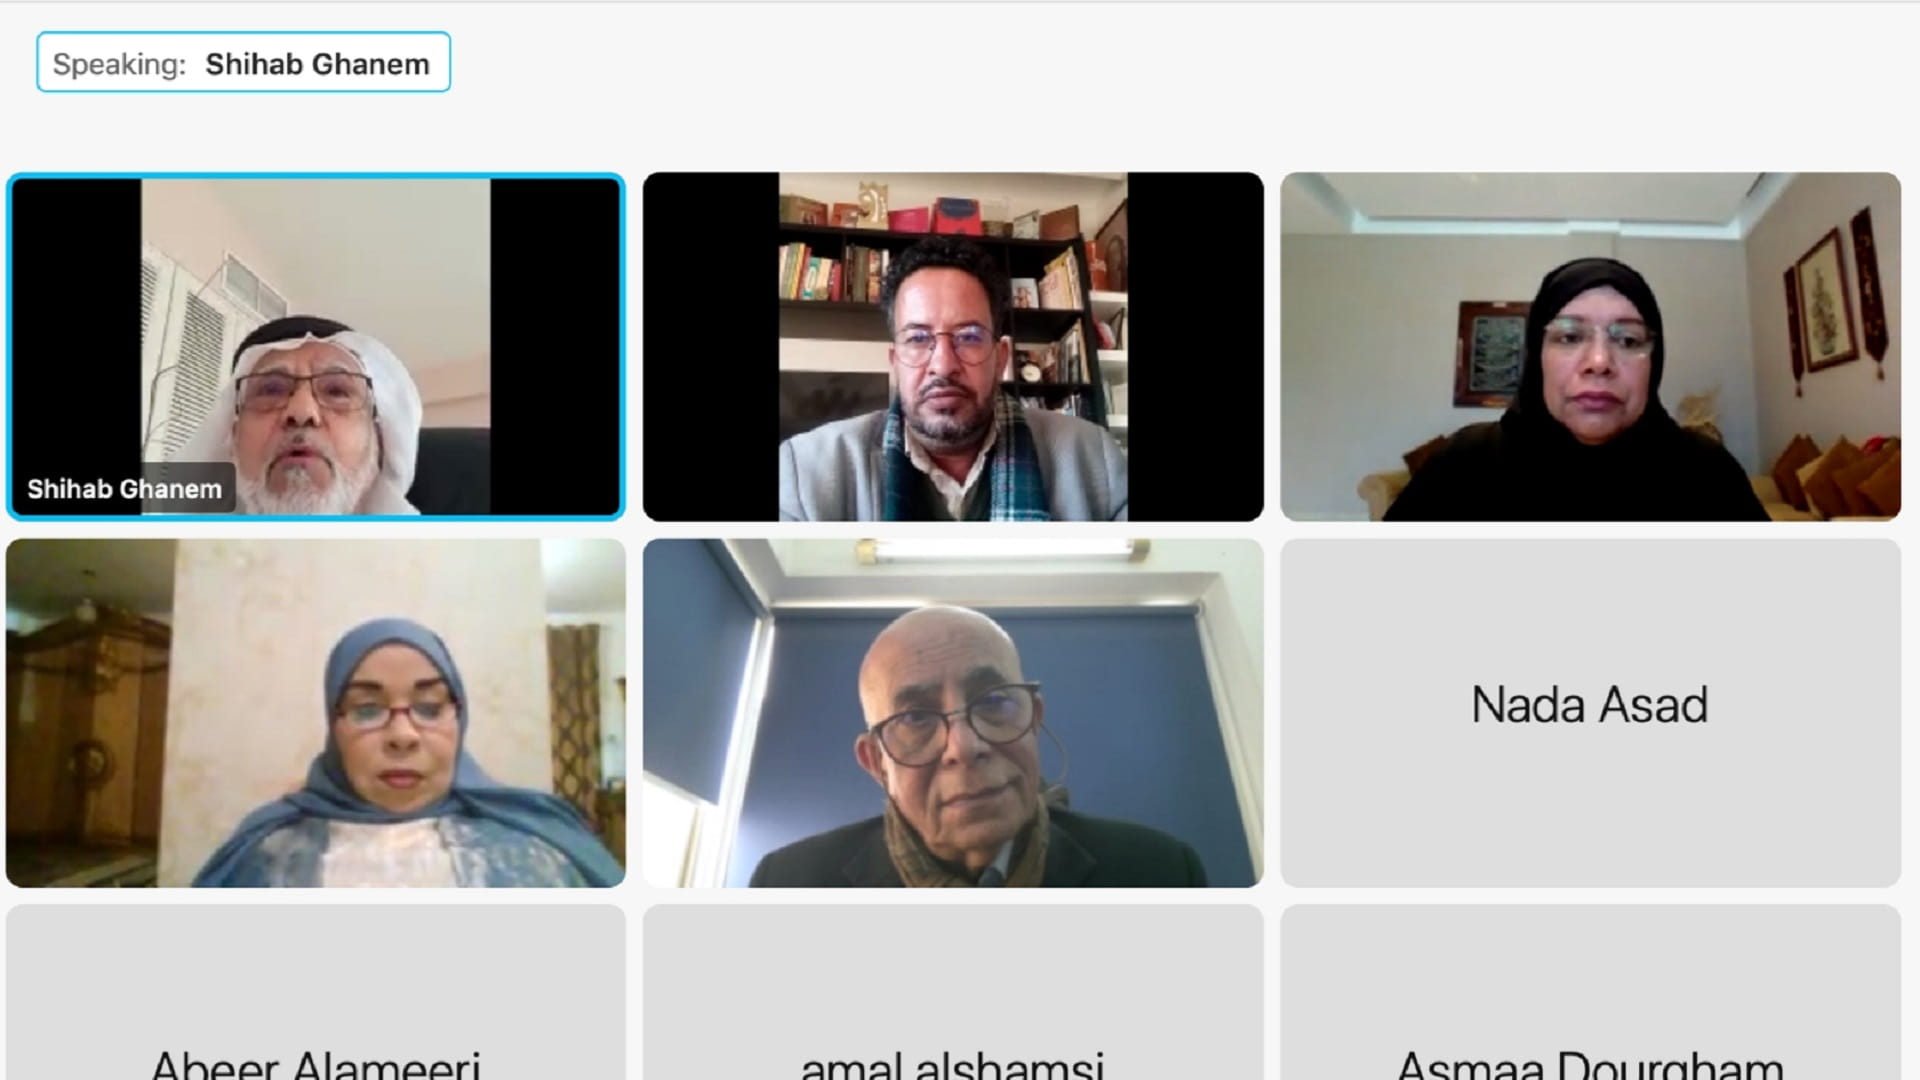Screen dimensions: 1920x1080
Task: Select the woman in blue hijab video
Action: click(316, 713)
